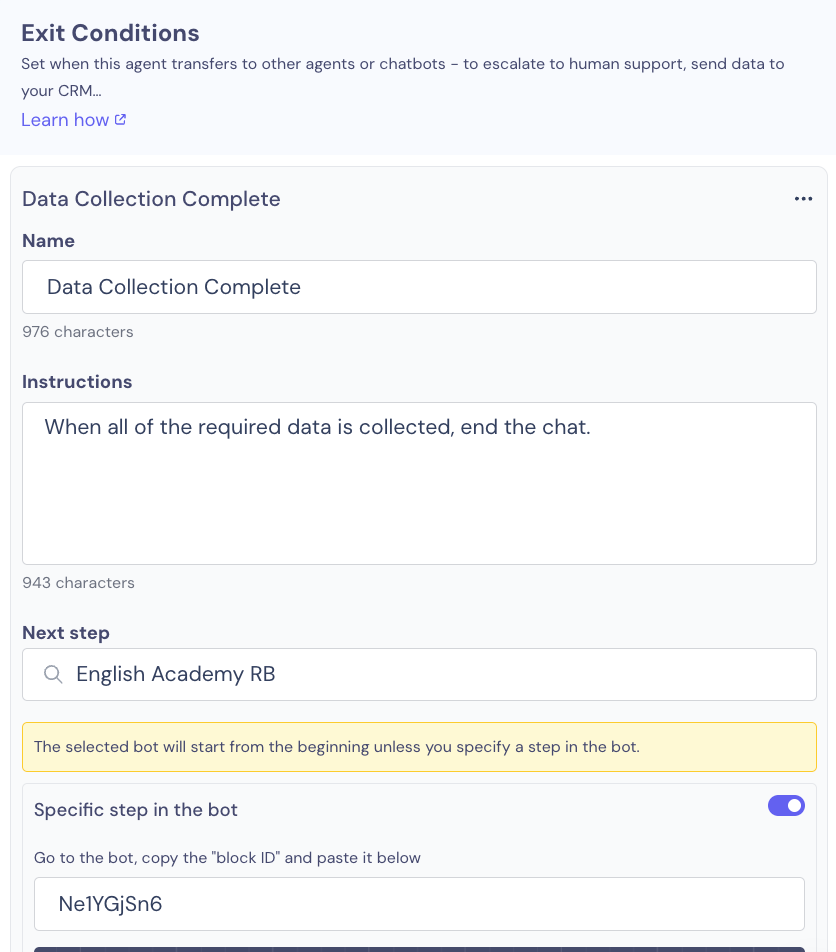
Task: Open the Next step English Academy RB selector
Action: click(420, 675)
